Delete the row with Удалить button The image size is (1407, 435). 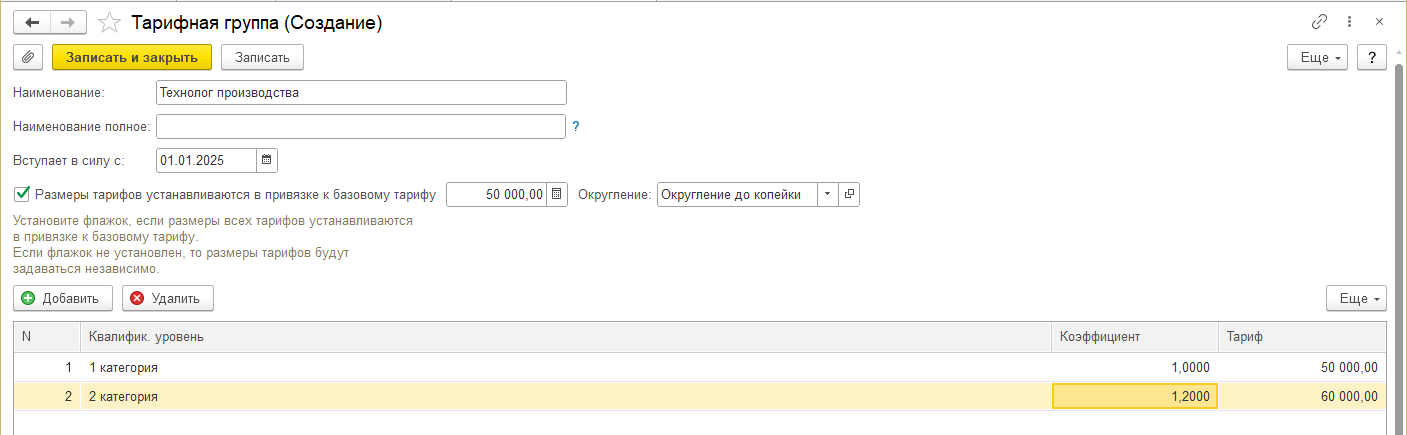[167, 298]
